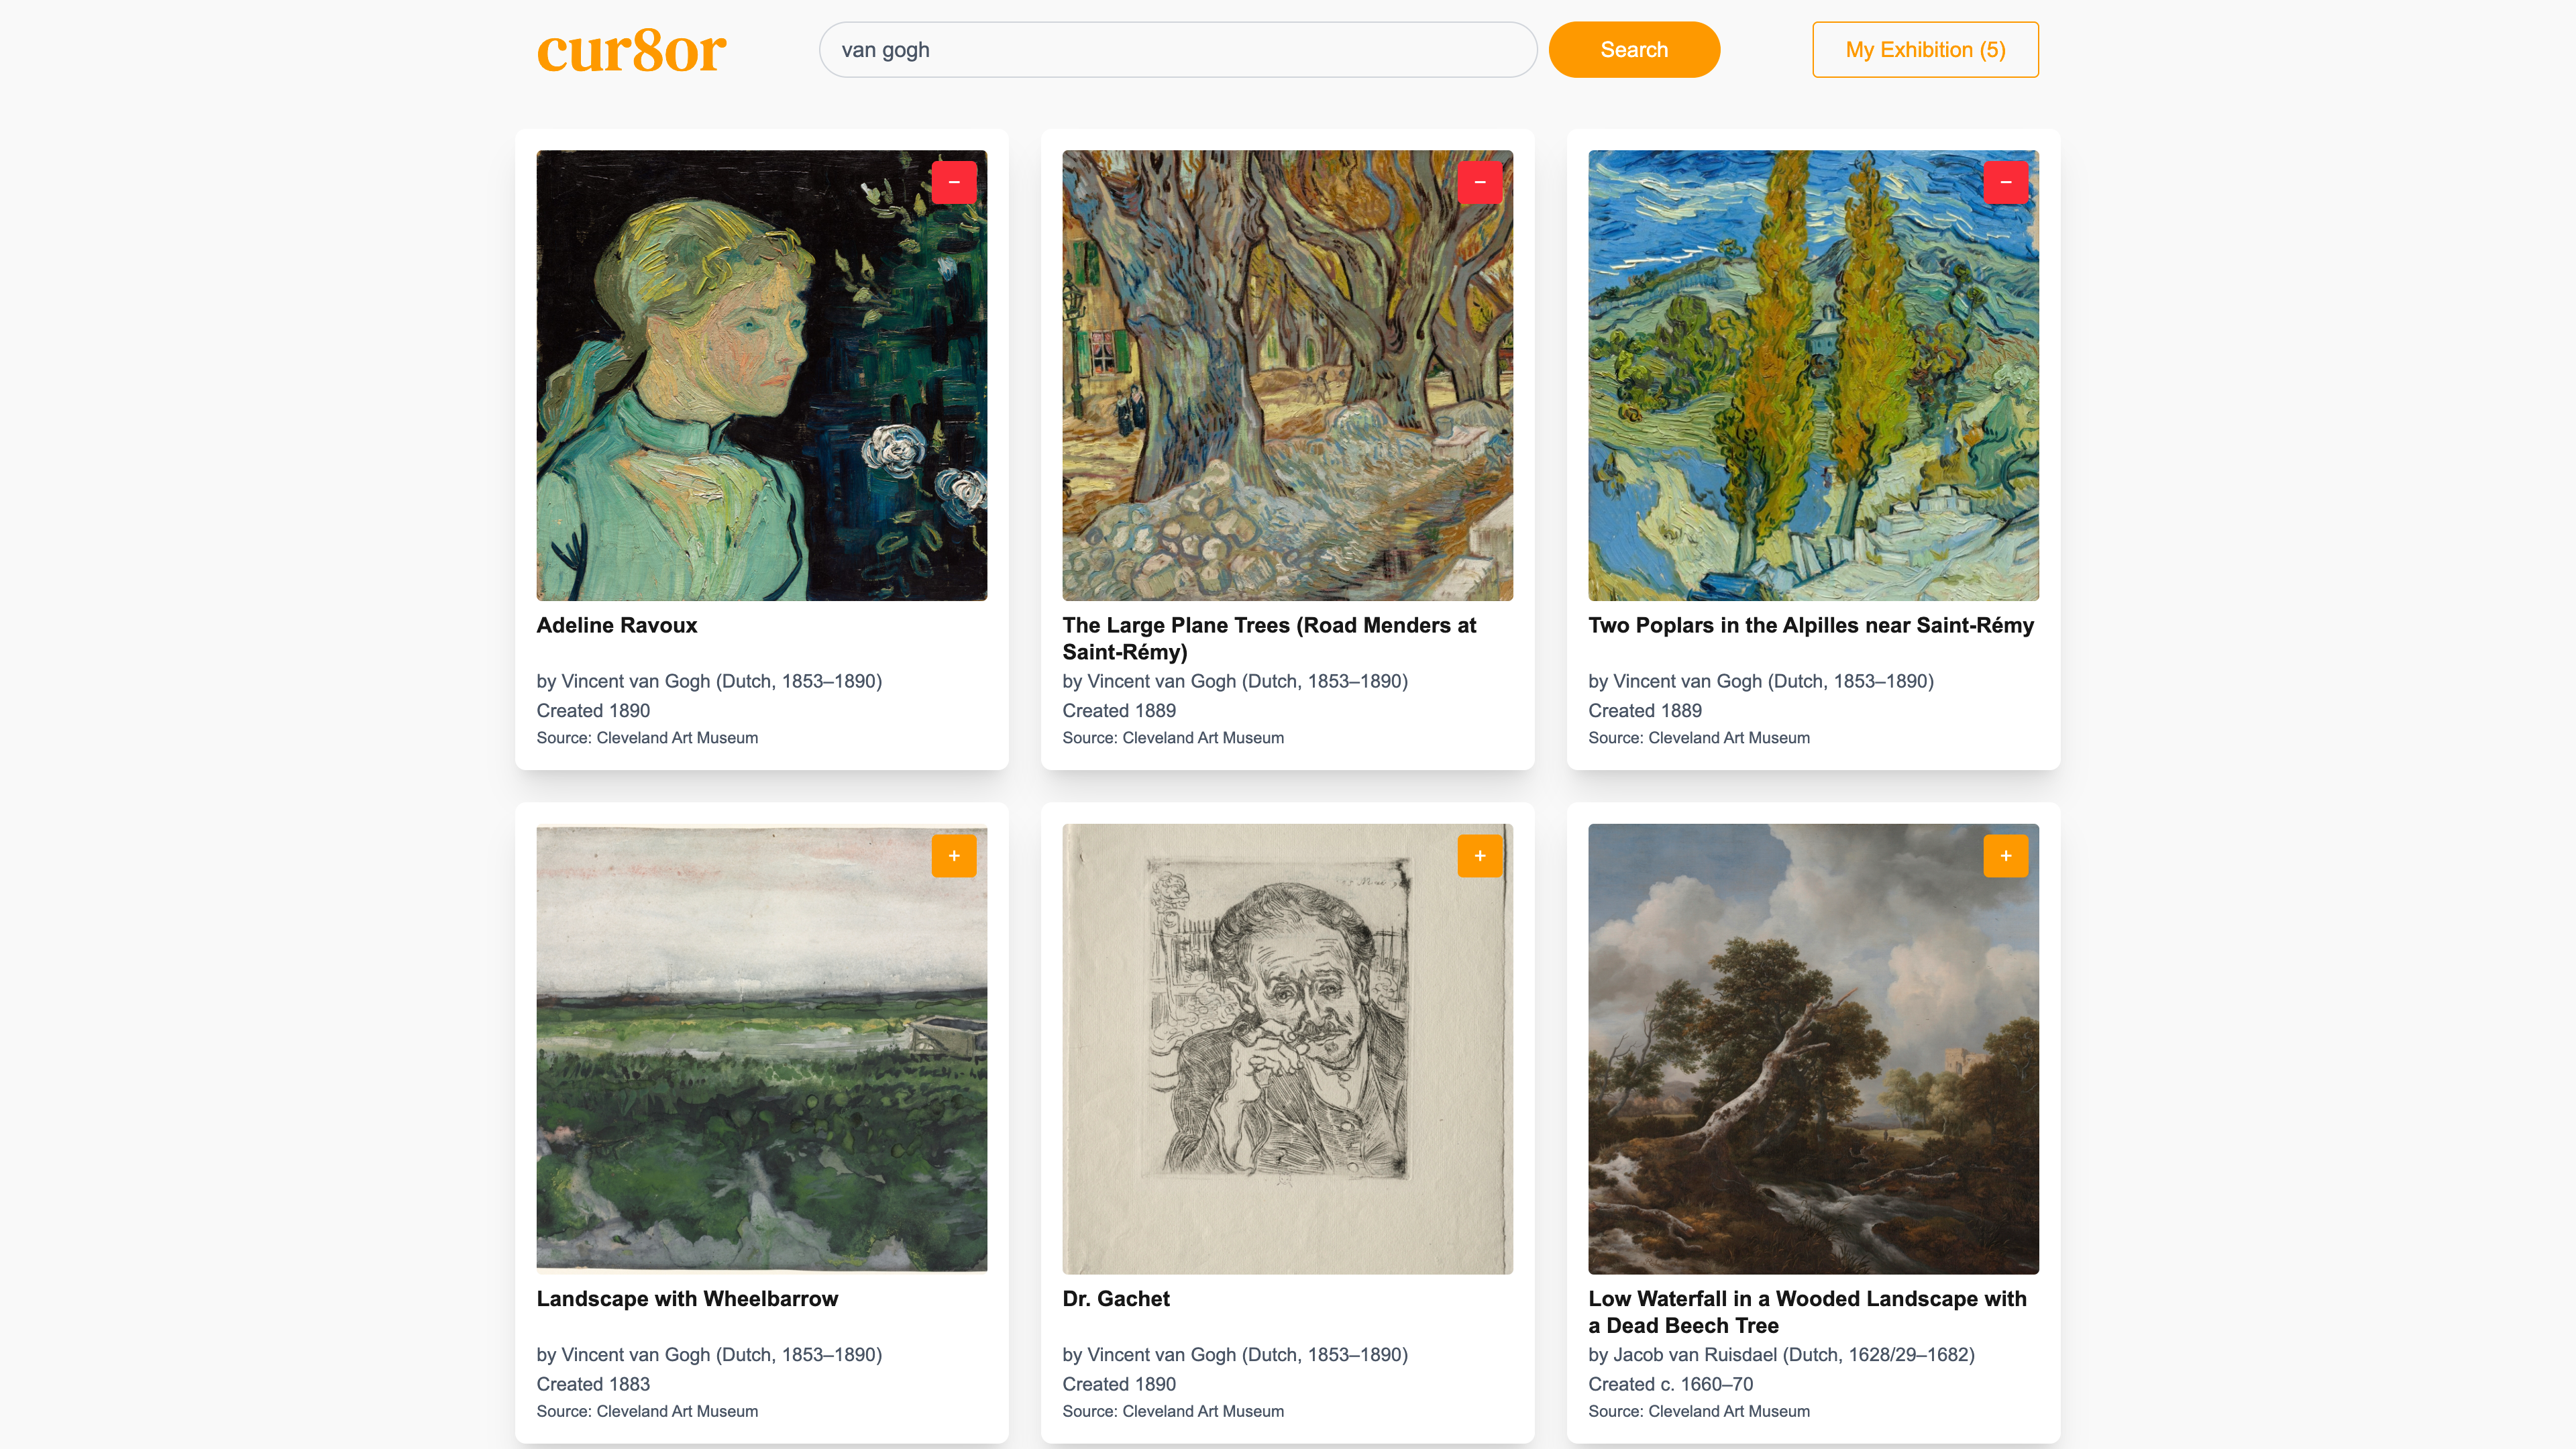Image resolution: width=2576 pixels, height=1449 pixels.
Task: Open the Low Waterfall painting image
Action: click(1814, 1049)
